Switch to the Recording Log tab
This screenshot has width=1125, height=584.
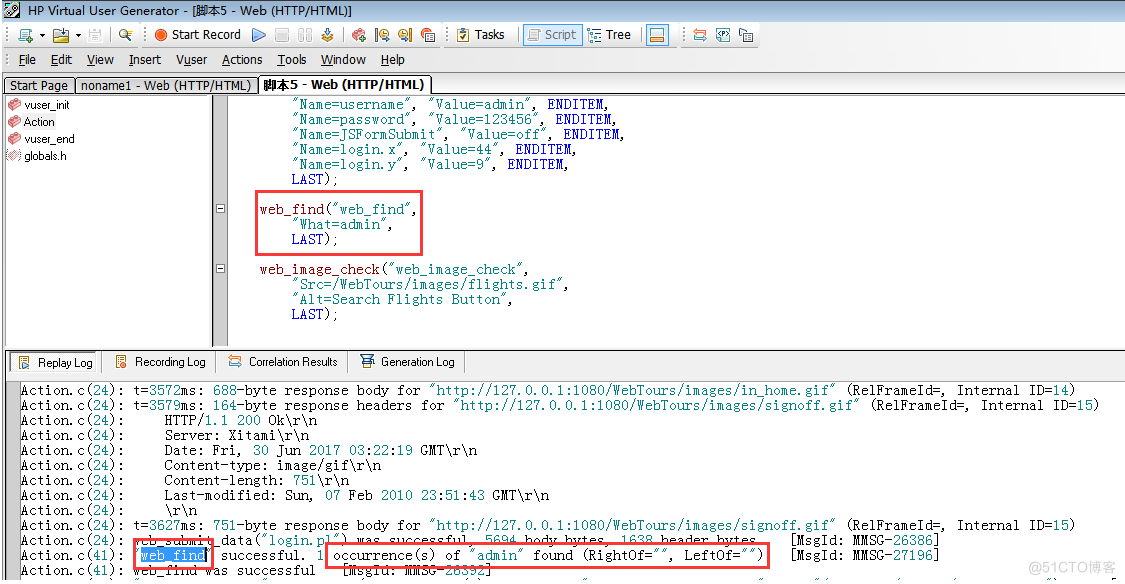(x=160, y=362)
